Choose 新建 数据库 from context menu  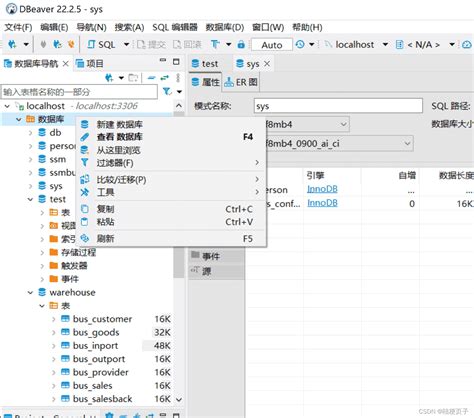pyautogui.click(x=171, y=124)
